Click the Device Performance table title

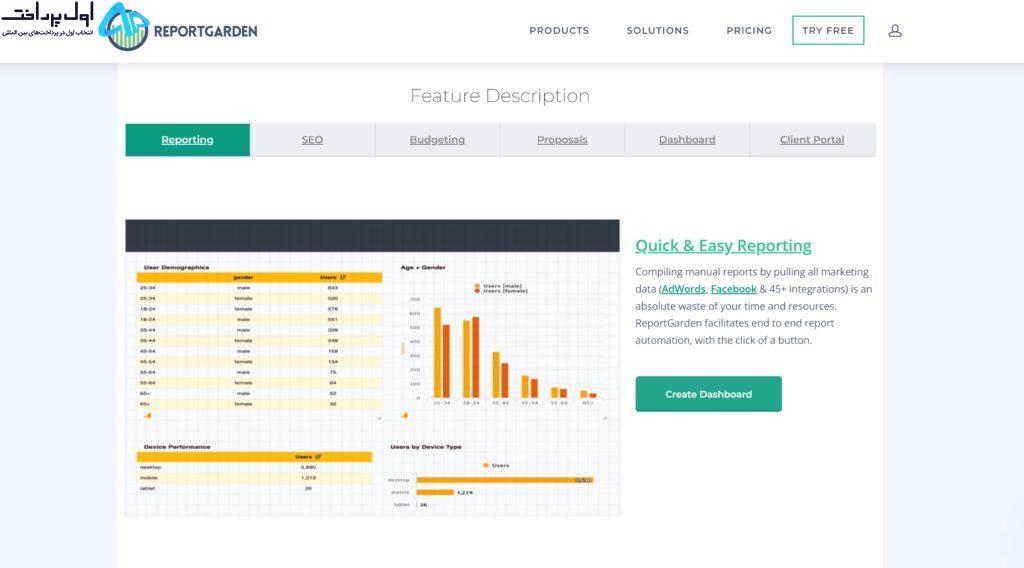click(x=177, y=447)
